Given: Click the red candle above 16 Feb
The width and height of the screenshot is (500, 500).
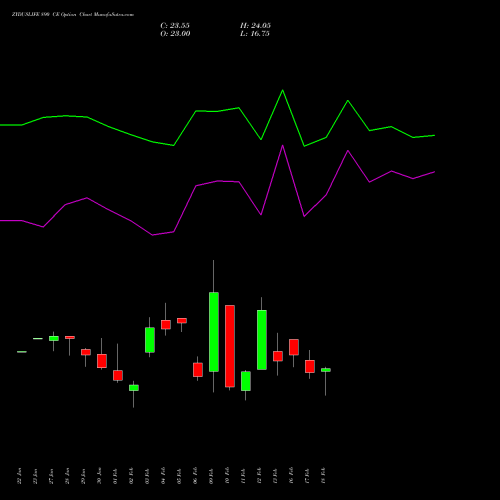Looking at the screenshot, I should pyautogui.click(x=294, y=347).
